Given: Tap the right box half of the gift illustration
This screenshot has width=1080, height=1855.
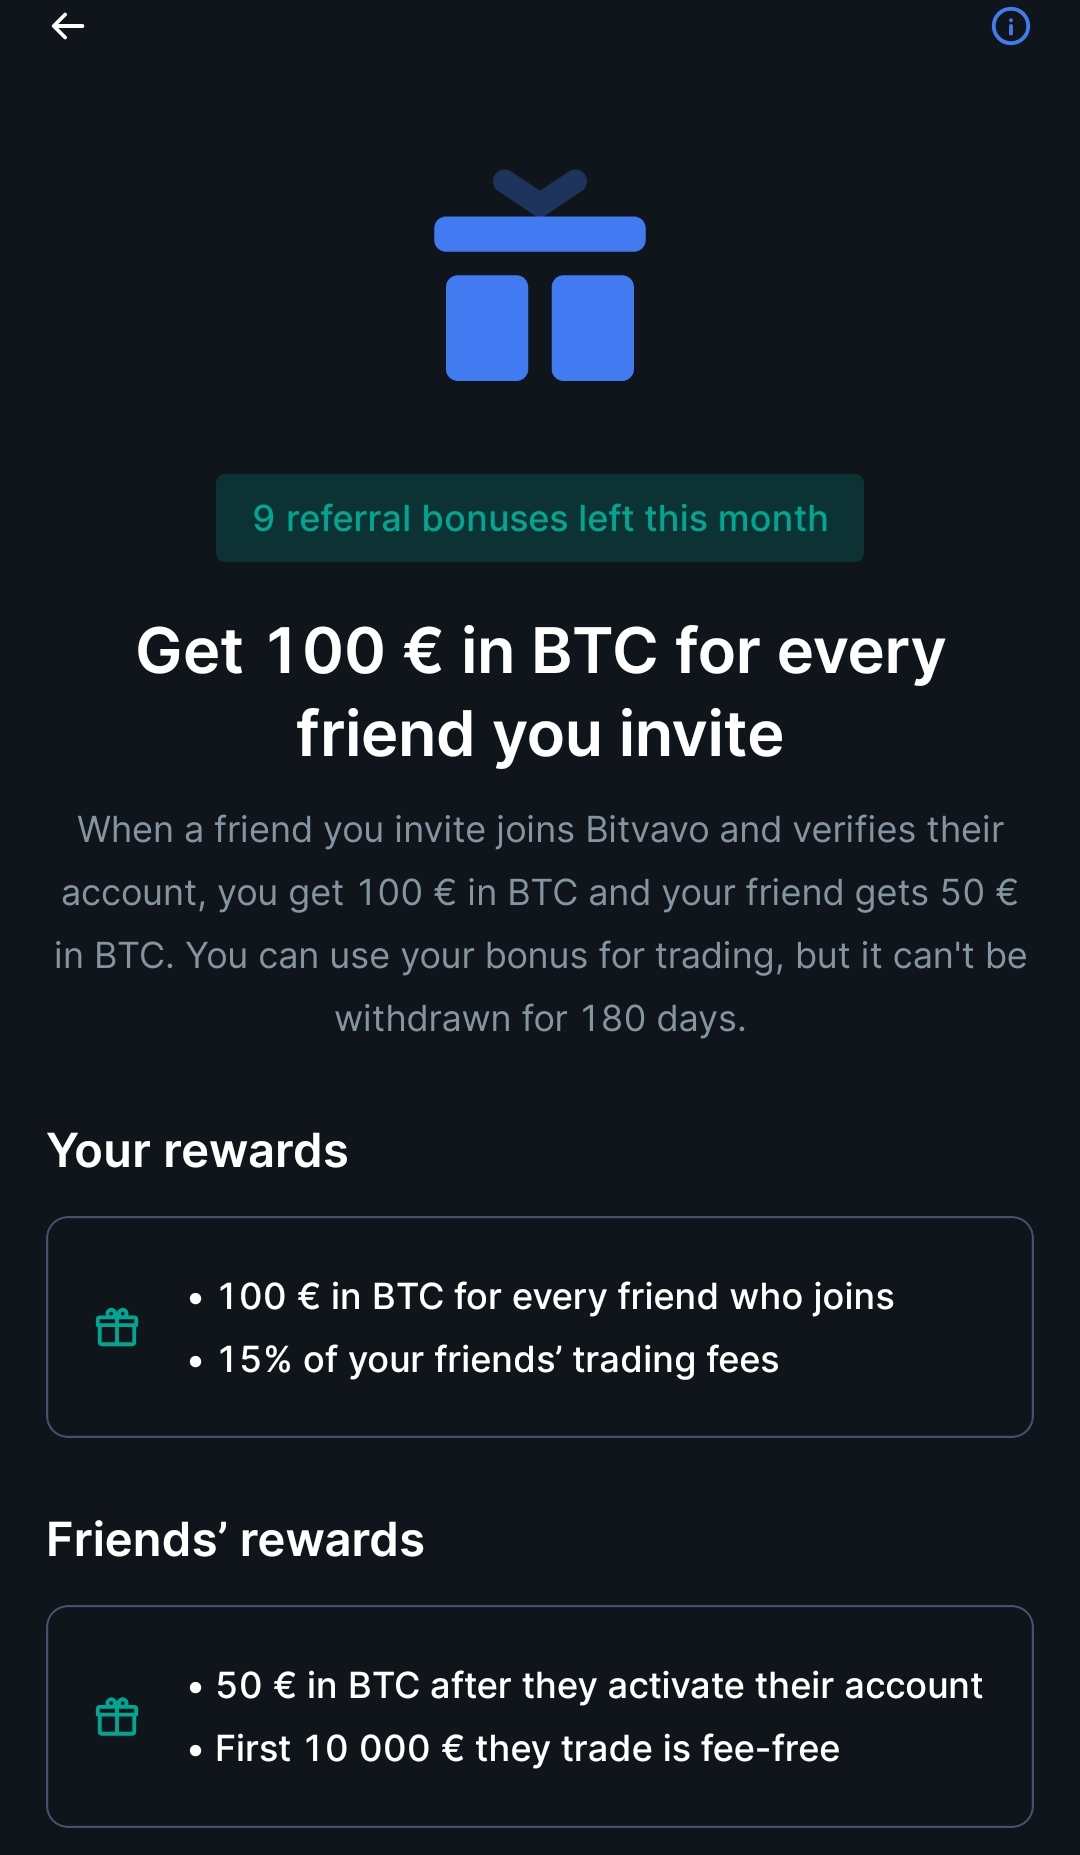Looking at the screenshot, I should pyautogui.click(x=593, y=328).
